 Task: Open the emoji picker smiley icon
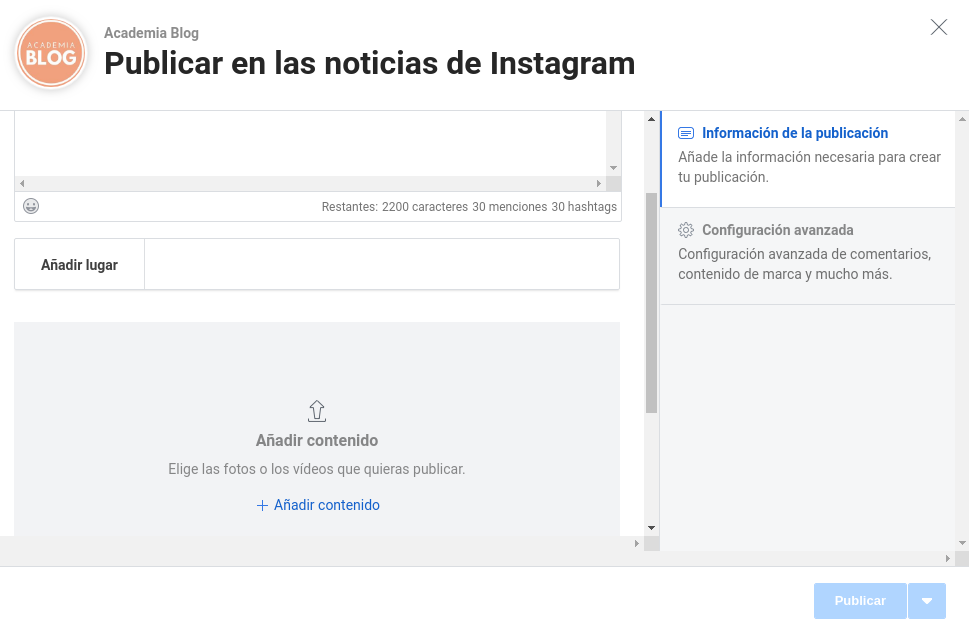point(31,206)
